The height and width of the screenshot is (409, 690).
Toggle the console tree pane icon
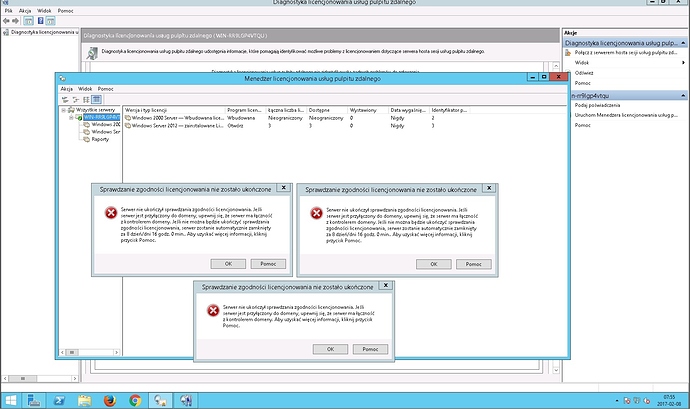click(28, 21)
